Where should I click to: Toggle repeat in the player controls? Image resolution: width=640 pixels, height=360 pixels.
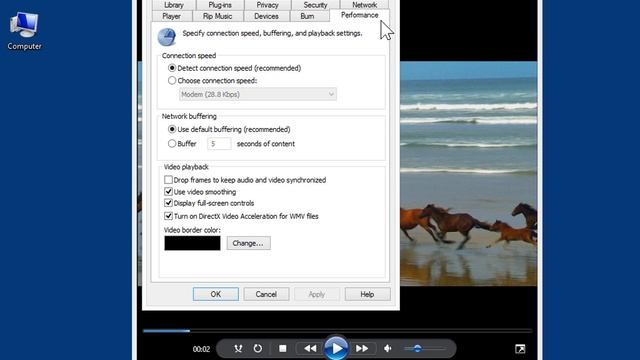click(x=258, y=349)
